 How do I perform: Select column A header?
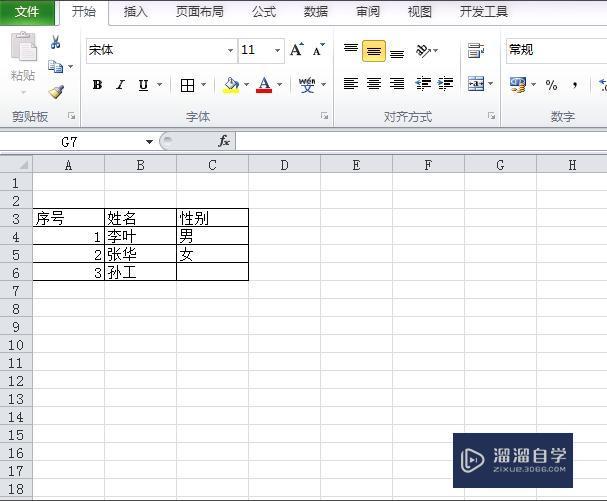click(69, 165)
